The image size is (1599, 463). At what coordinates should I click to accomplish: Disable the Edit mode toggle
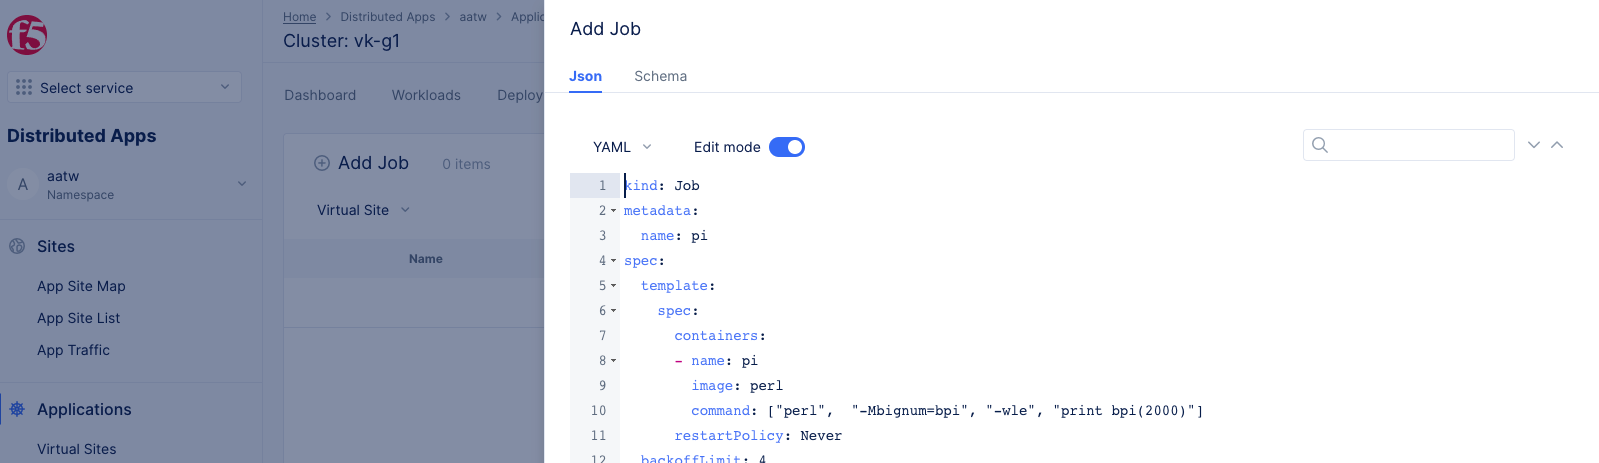point(787,147)
